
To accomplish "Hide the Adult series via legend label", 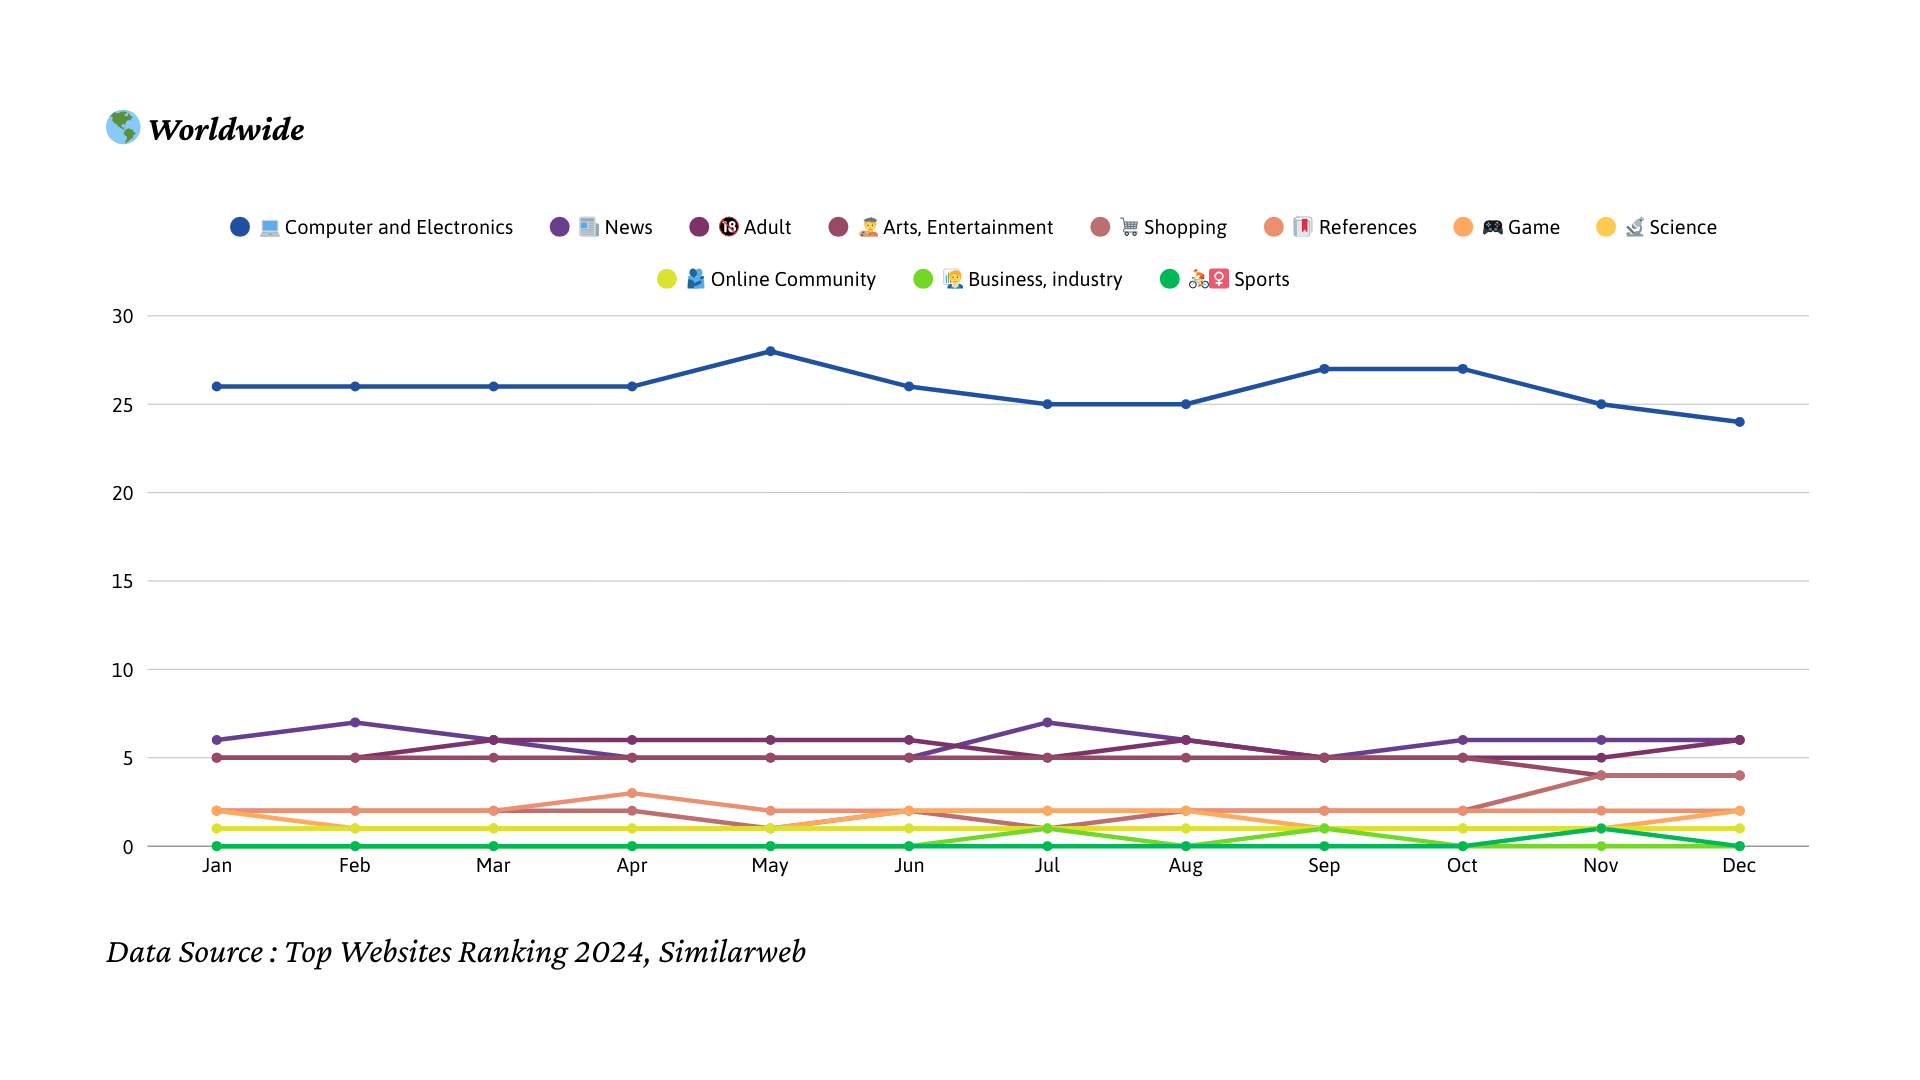I will pyautogui.click(x=767, y=228).
